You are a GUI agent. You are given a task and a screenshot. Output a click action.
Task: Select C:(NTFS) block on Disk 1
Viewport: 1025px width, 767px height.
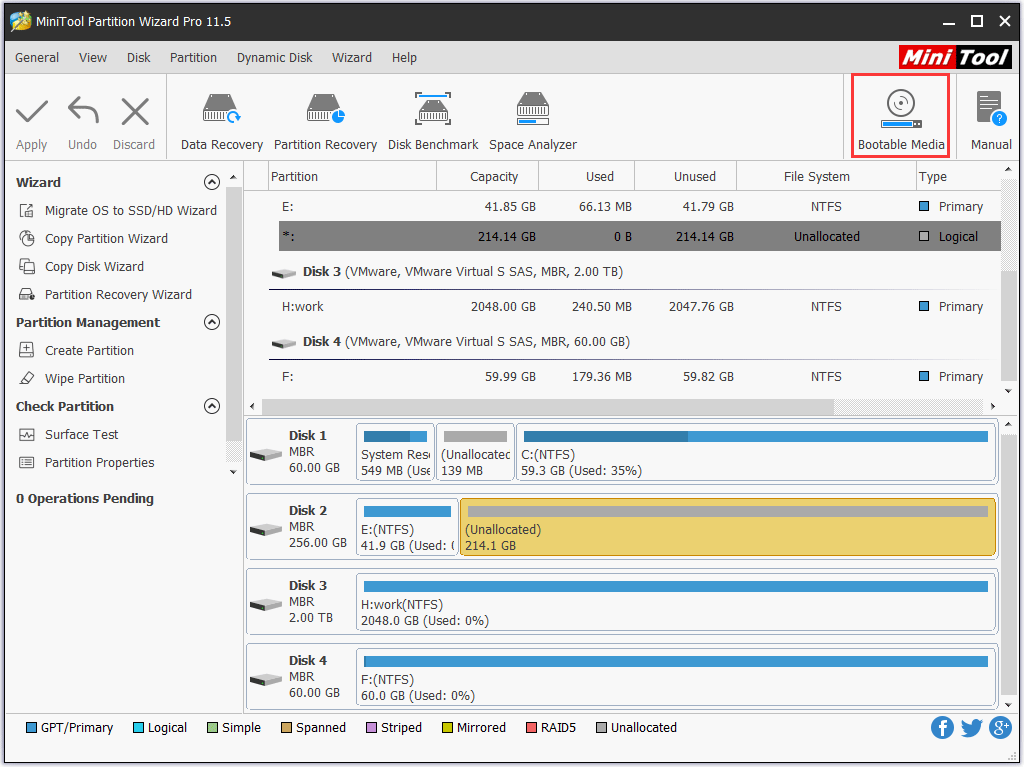click(756, 452)
